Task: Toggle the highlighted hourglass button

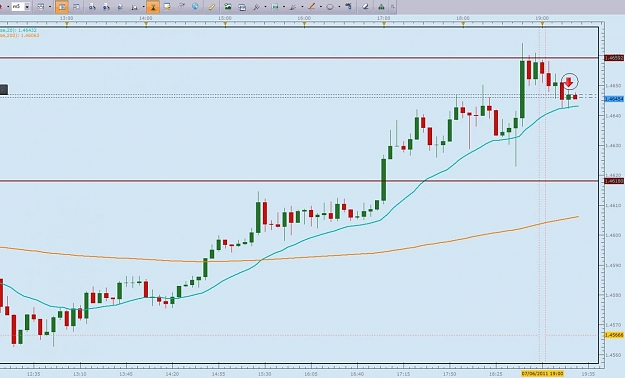Action: (153, 7)
